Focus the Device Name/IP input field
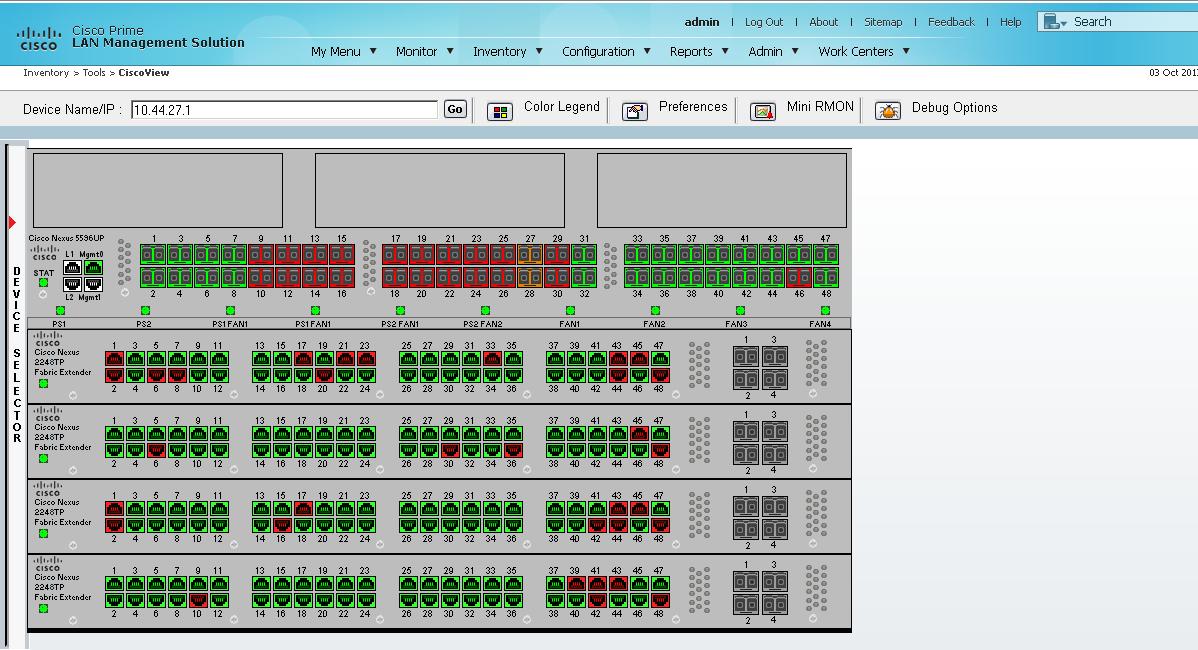Viewport: 1198px width, 650px height. pos(284,110)
